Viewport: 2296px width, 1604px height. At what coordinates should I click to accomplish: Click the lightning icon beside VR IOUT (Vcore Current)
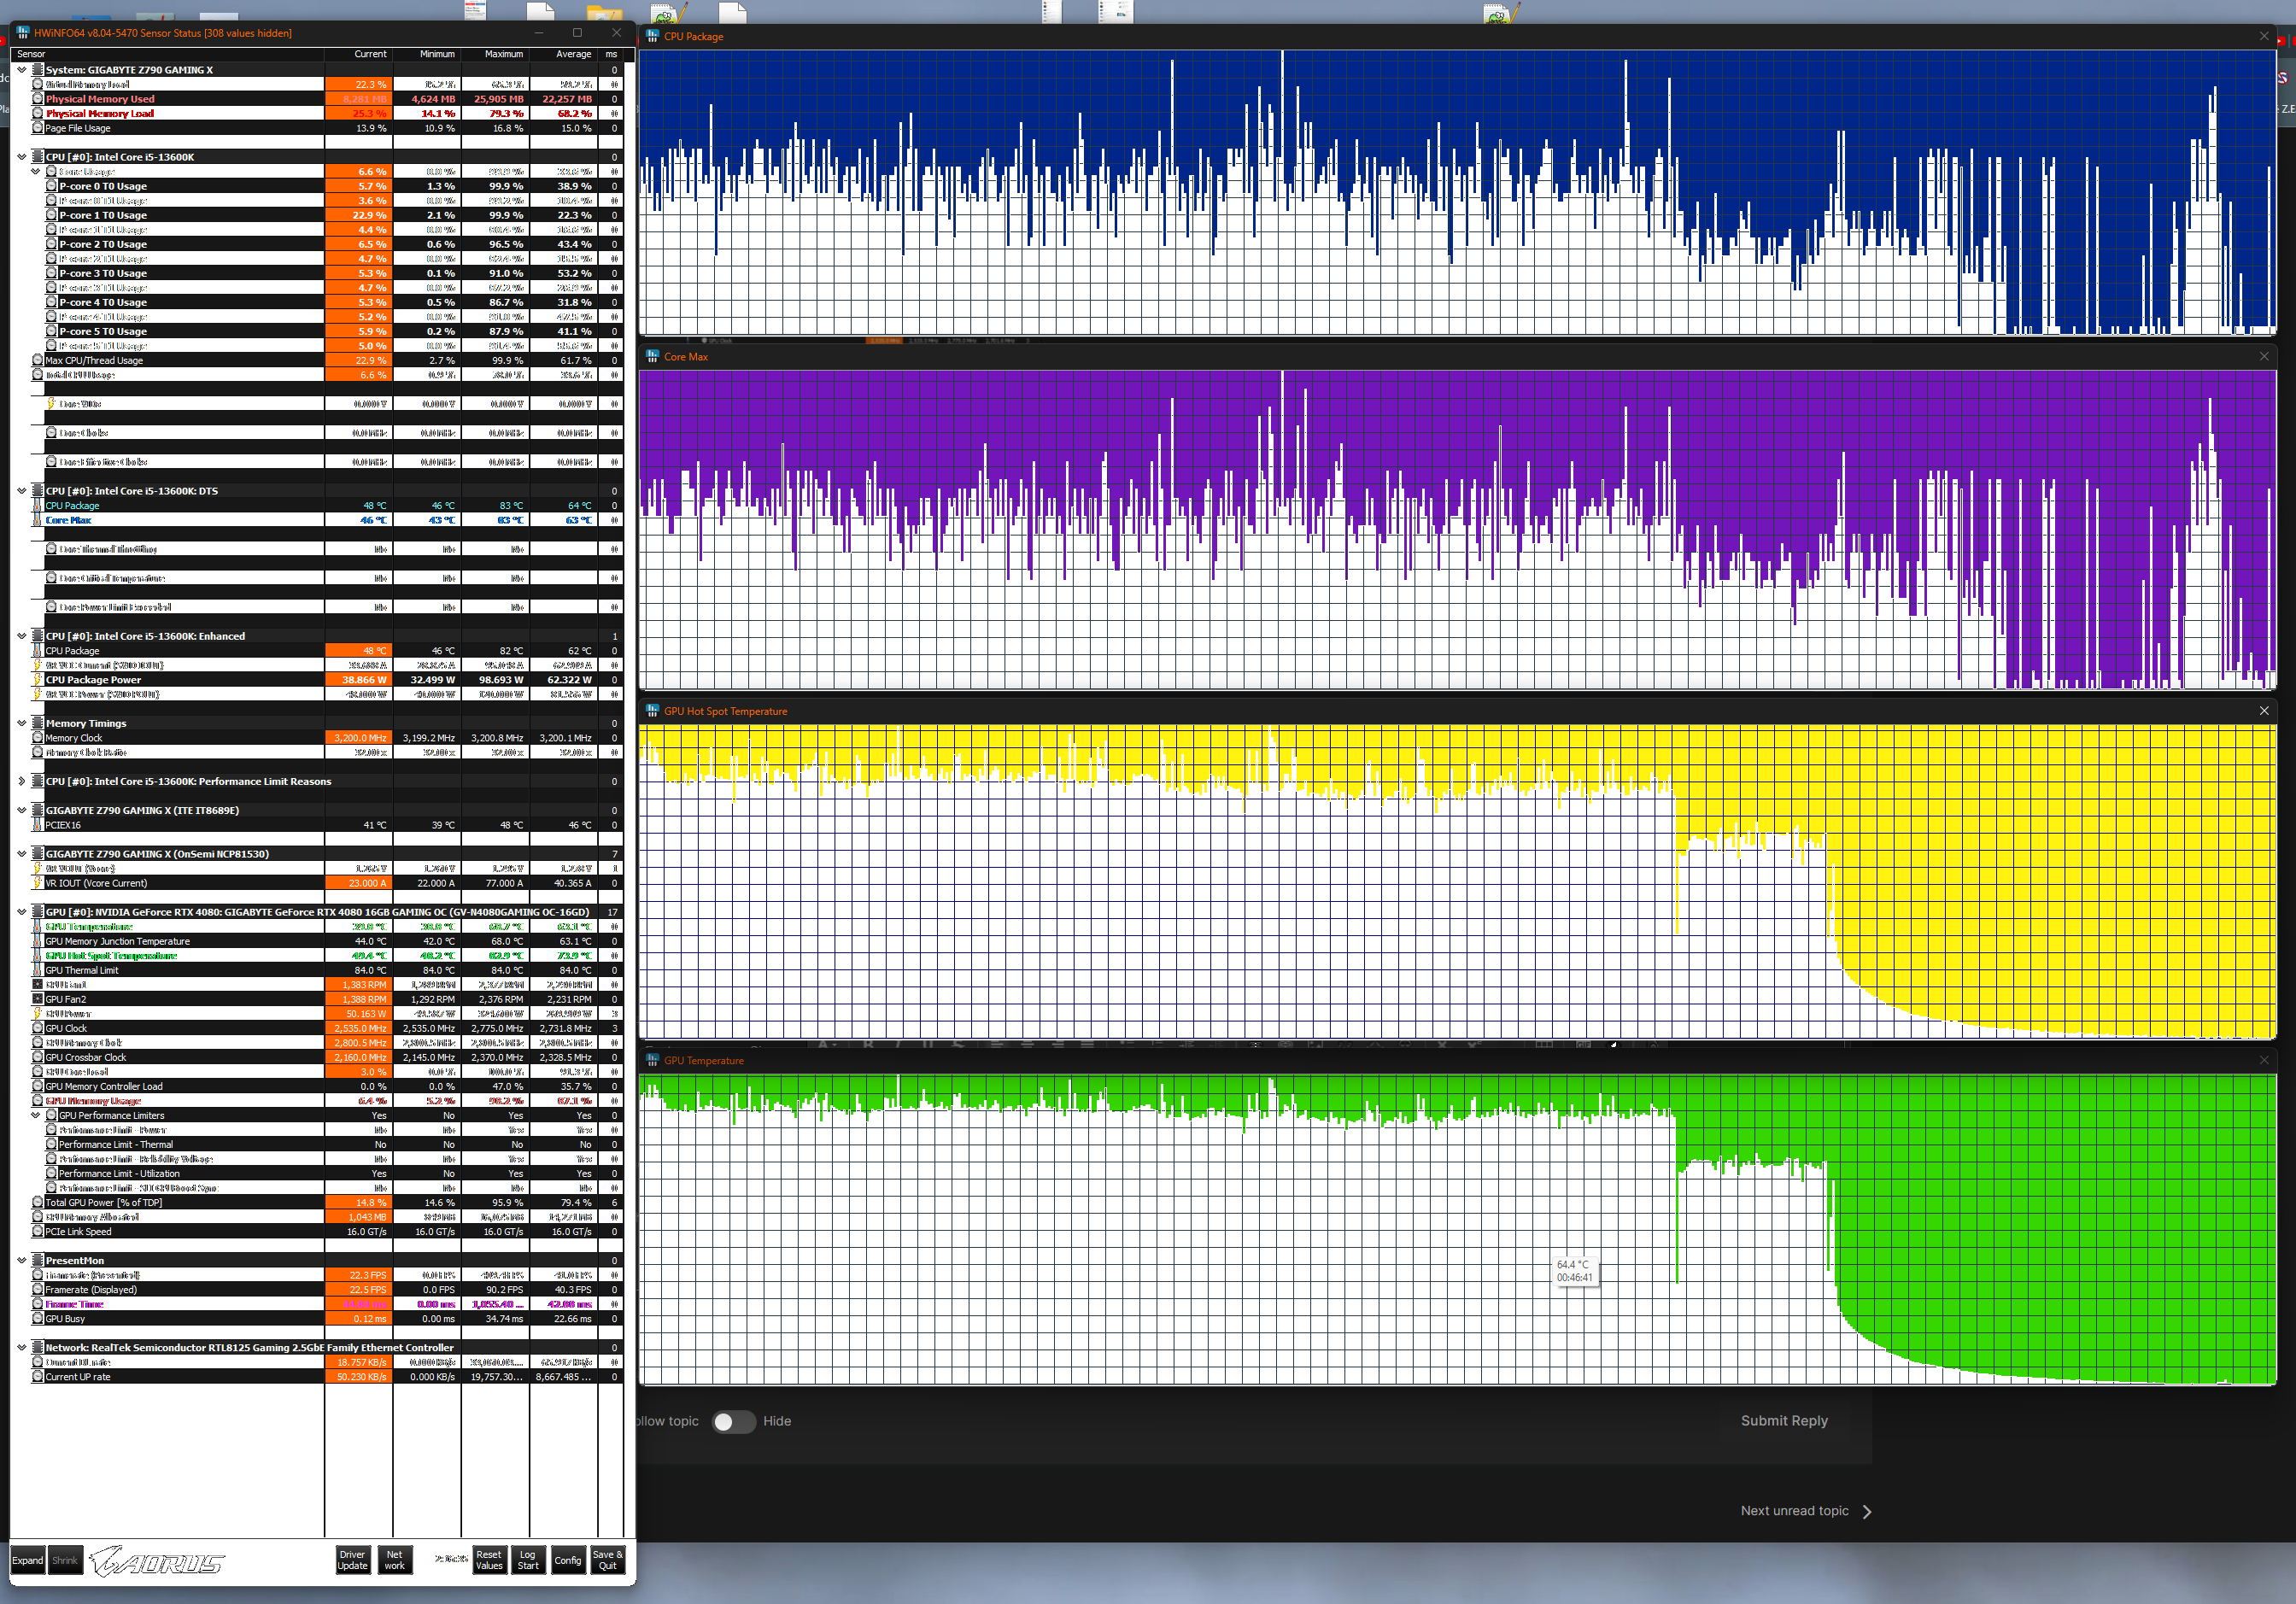(x=38, y=883)
